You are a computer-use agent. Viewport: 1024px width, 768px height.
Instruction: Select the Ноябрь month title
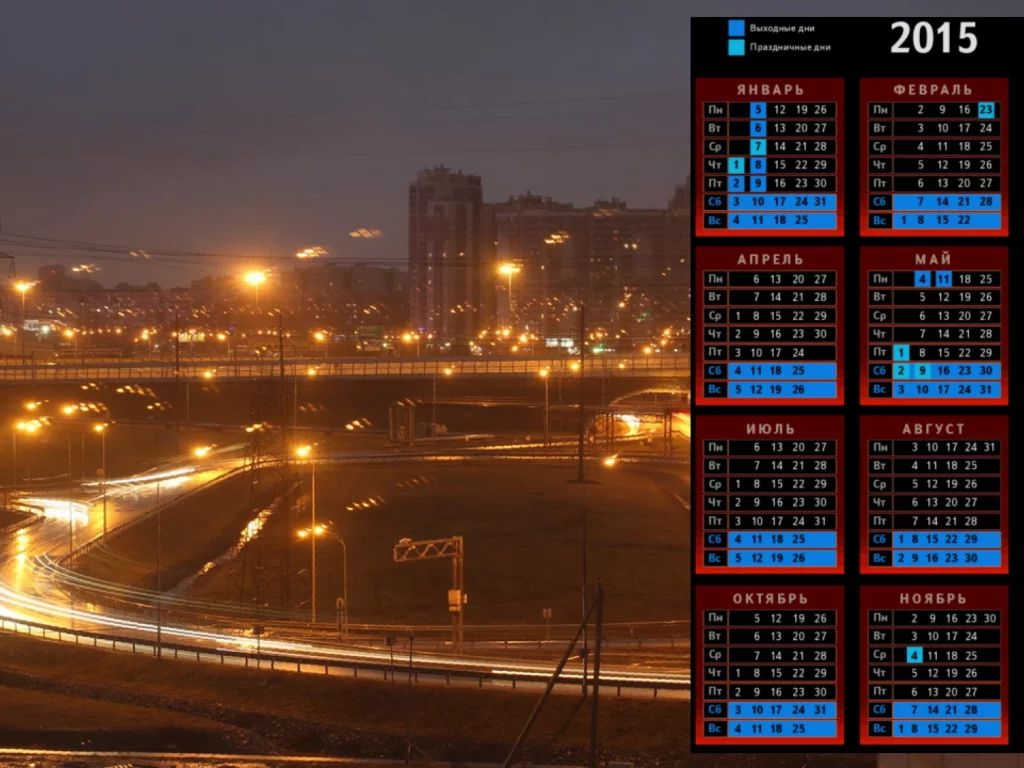point(933,599)
